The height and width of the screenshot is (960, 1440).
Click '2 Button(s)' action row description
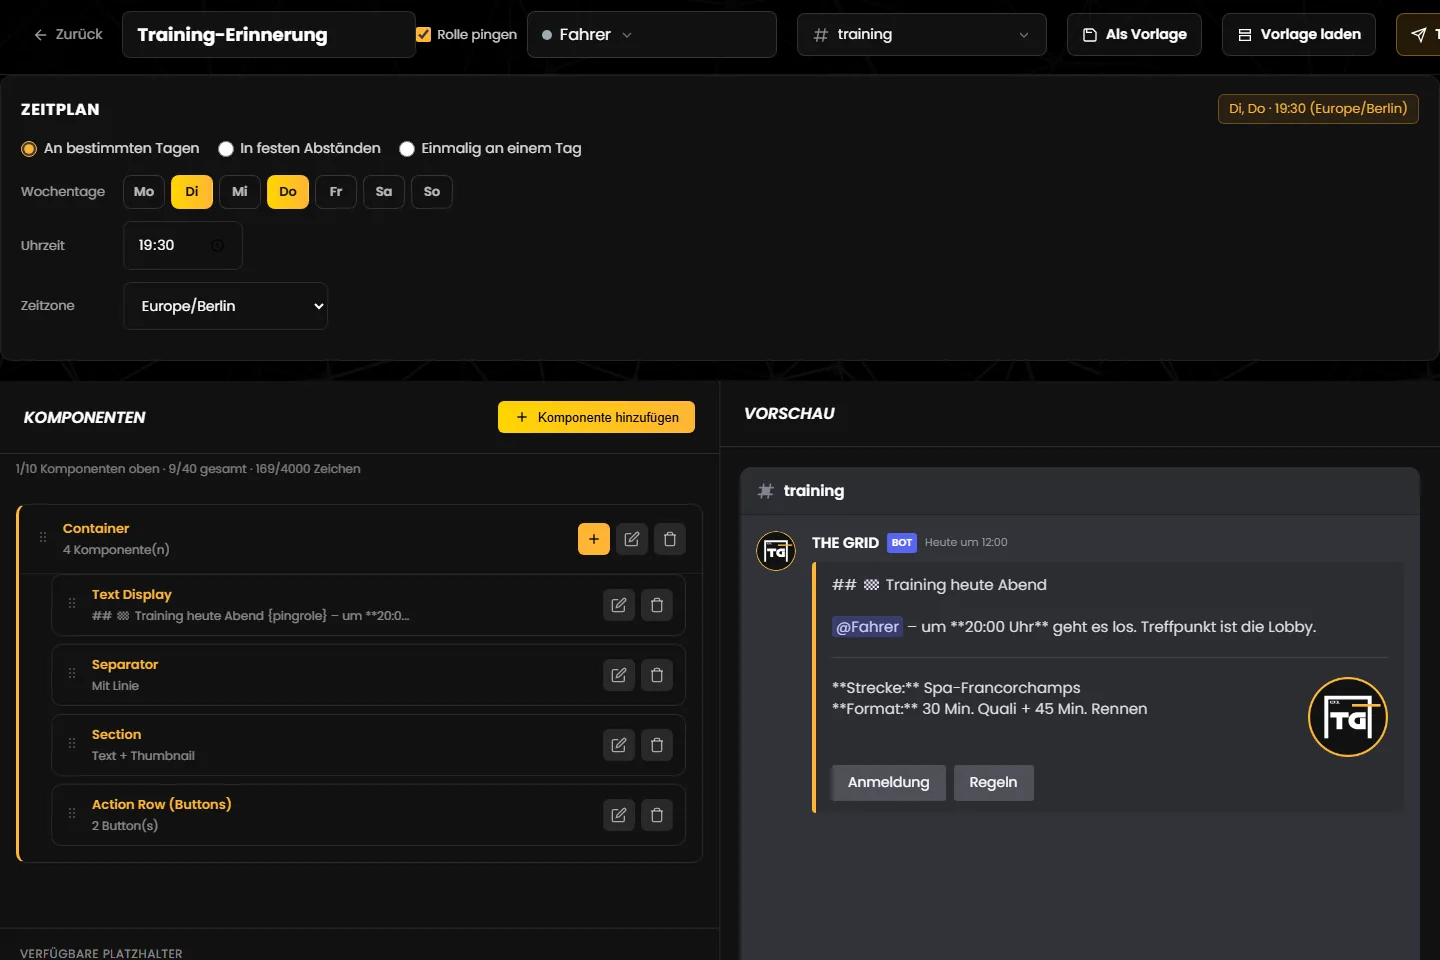(125, 825)
